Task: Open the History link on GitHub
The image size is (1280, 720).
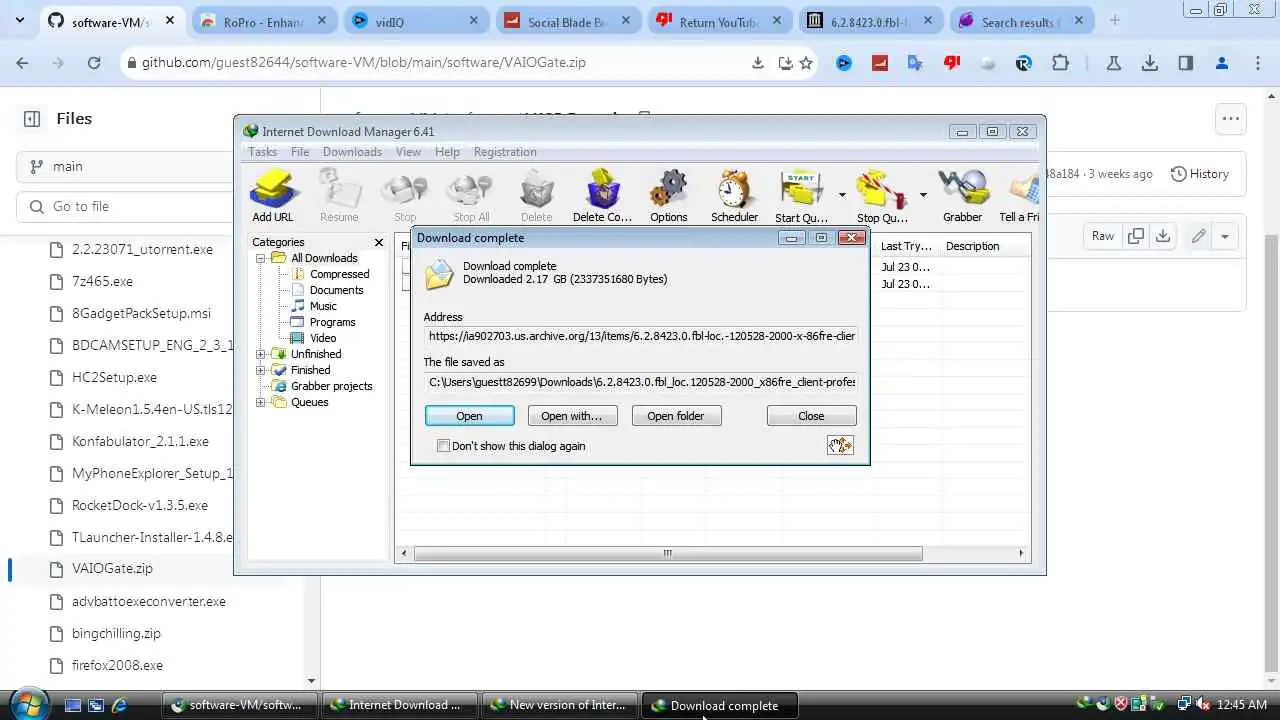Action: click(x=1199, y=174)
